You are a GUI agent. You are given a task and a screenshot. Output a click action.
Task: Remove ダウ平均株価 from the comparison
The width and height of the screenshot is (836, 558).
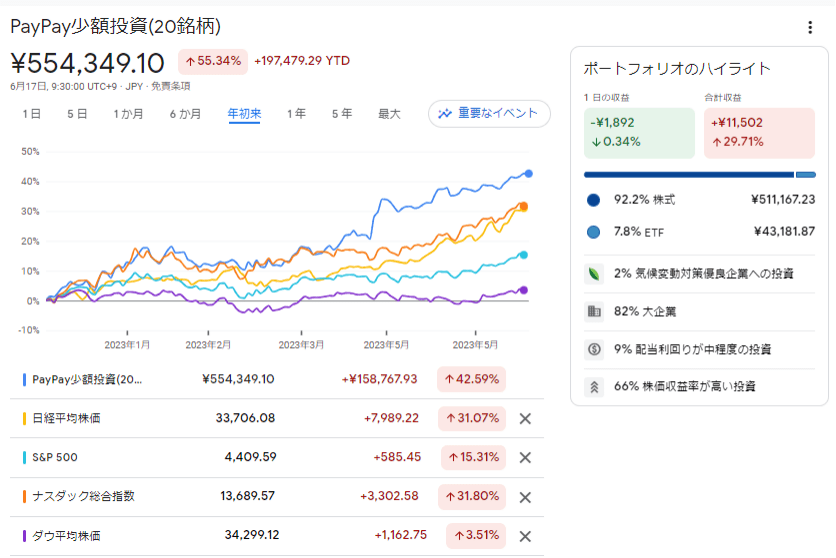coord(525,535)
